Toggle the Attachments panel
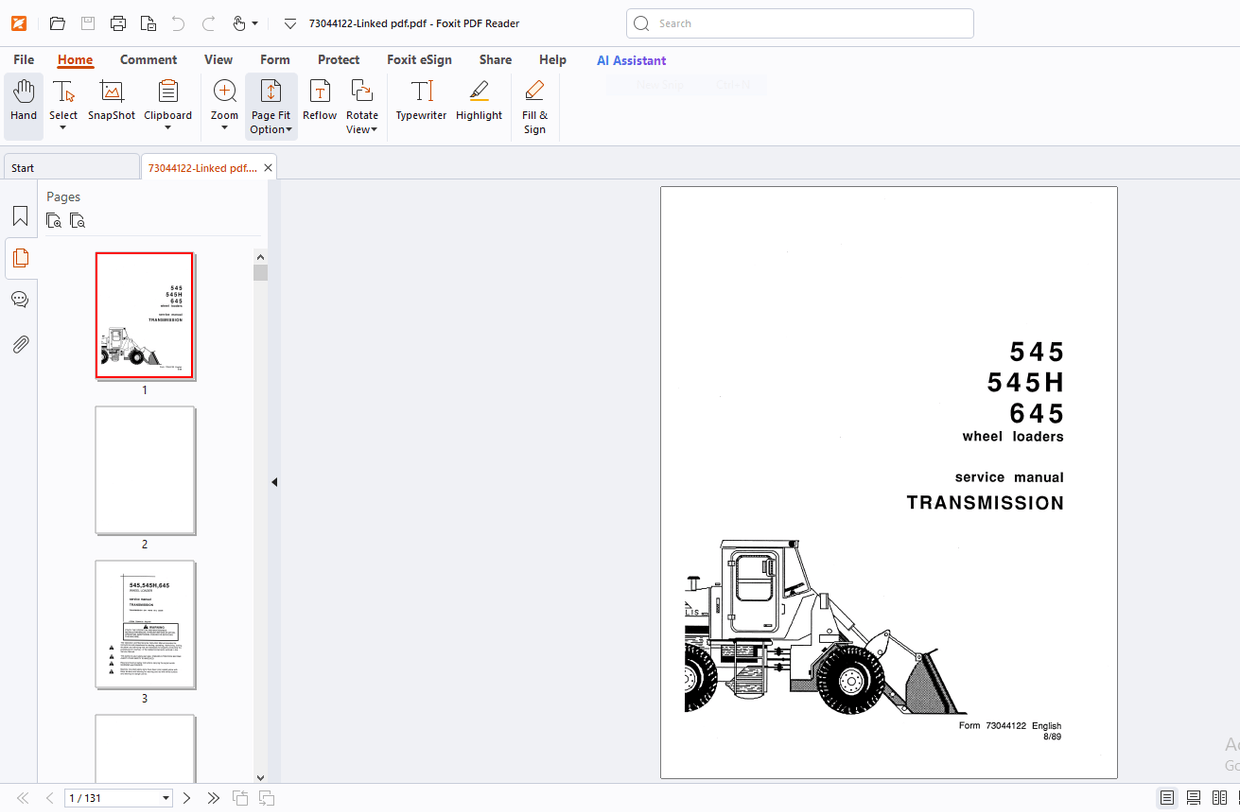 tap(20, 343)
